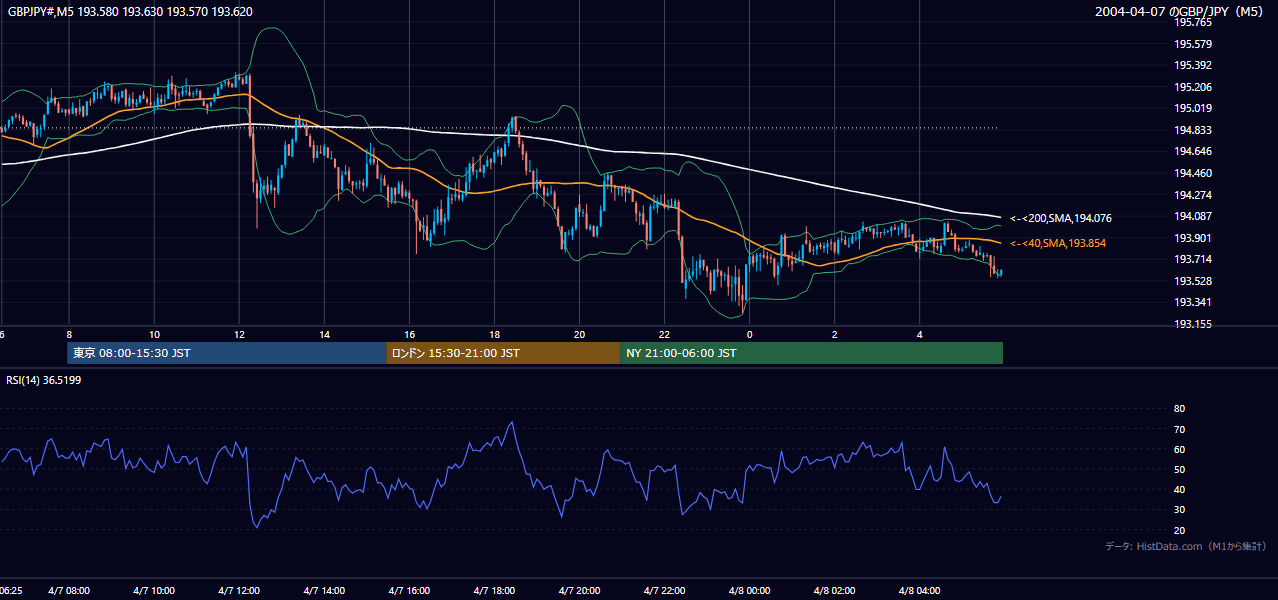Click RSI scale label 20
The height and width of the screenshot is (600, 1278).
1179,530
